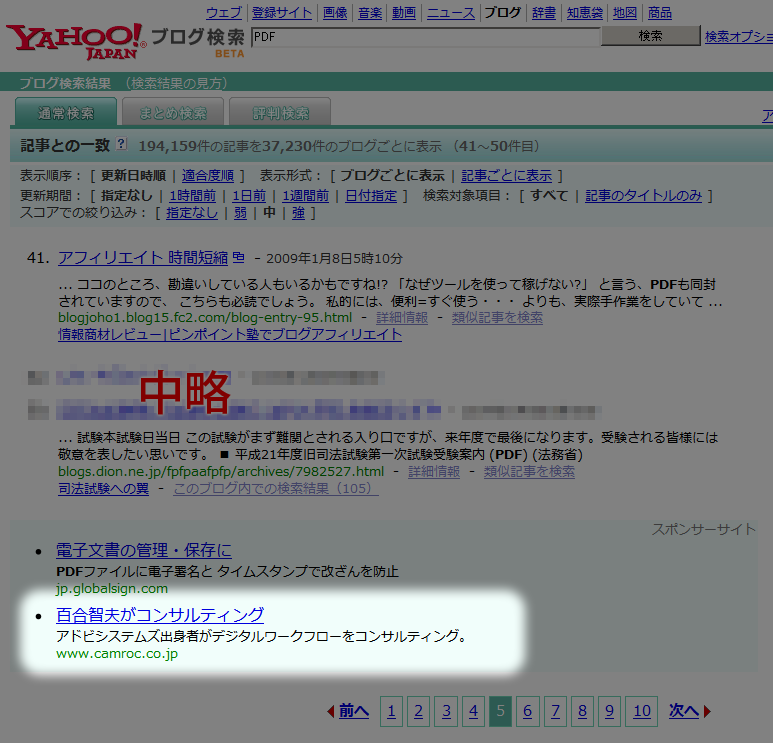This screenshot has width=773, height=743.
Task: Open 詳細情報 for blogjoho1 result
Action: (x=402, y=318)
